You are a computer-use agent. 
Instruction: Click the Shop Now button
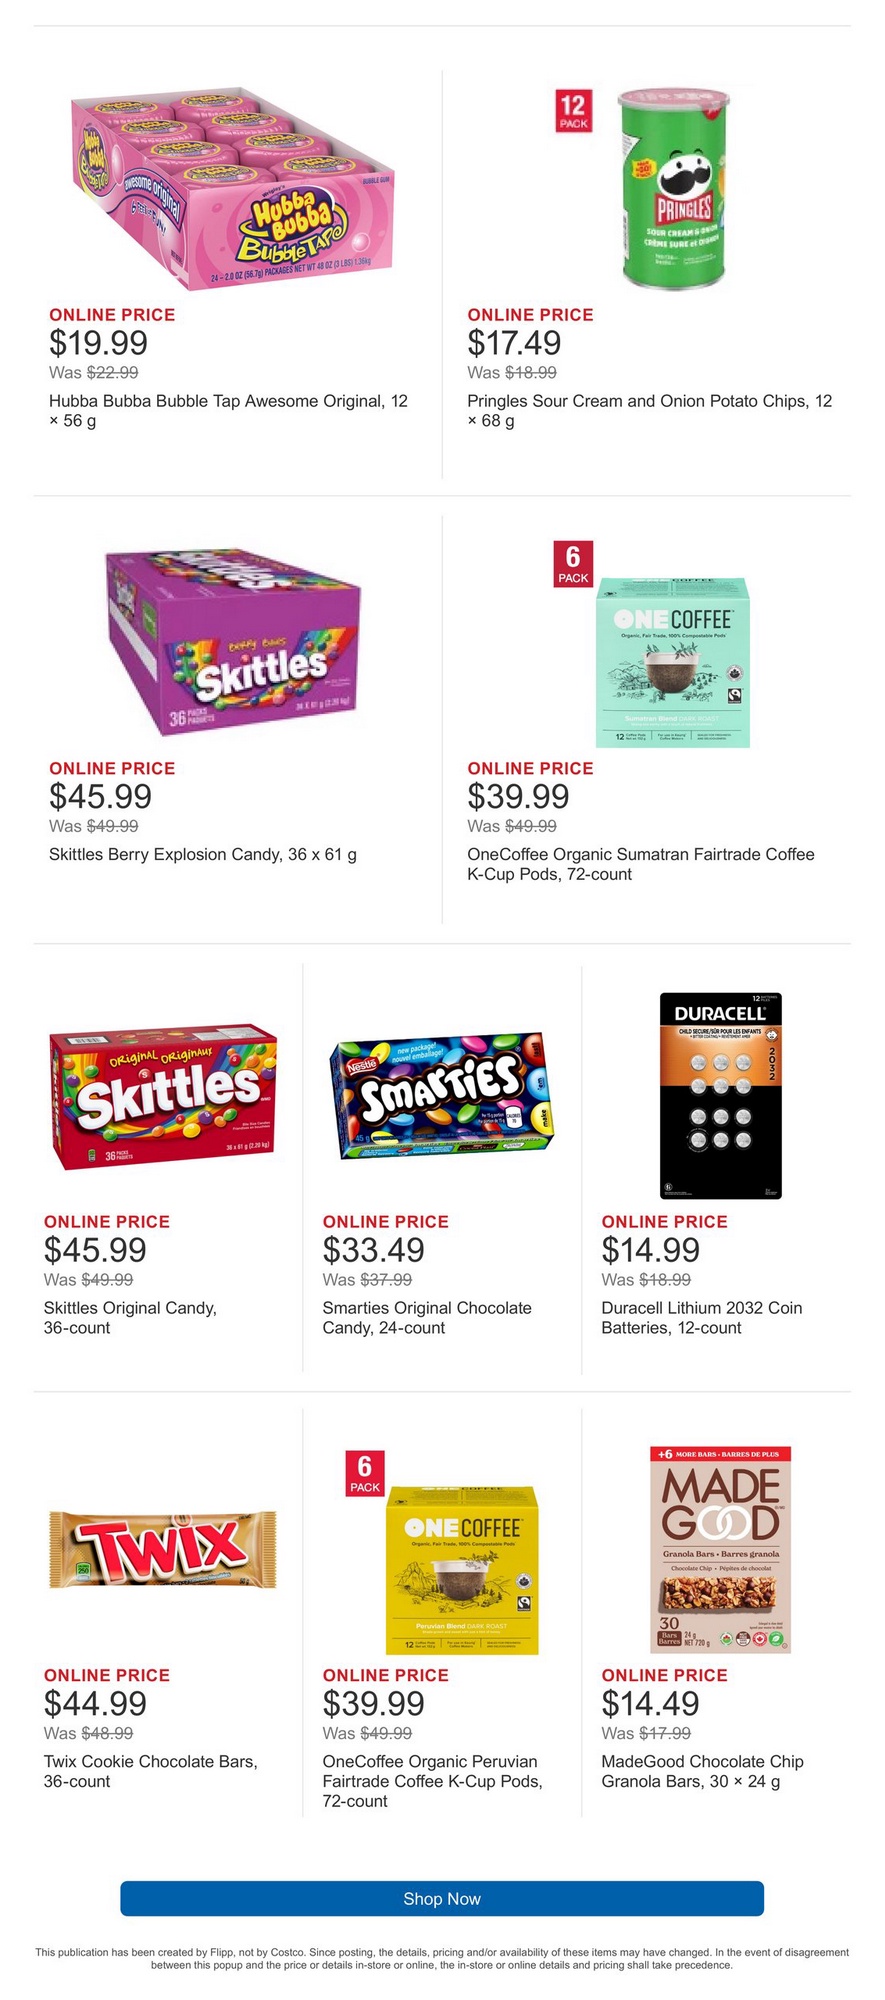(442, 1898)
